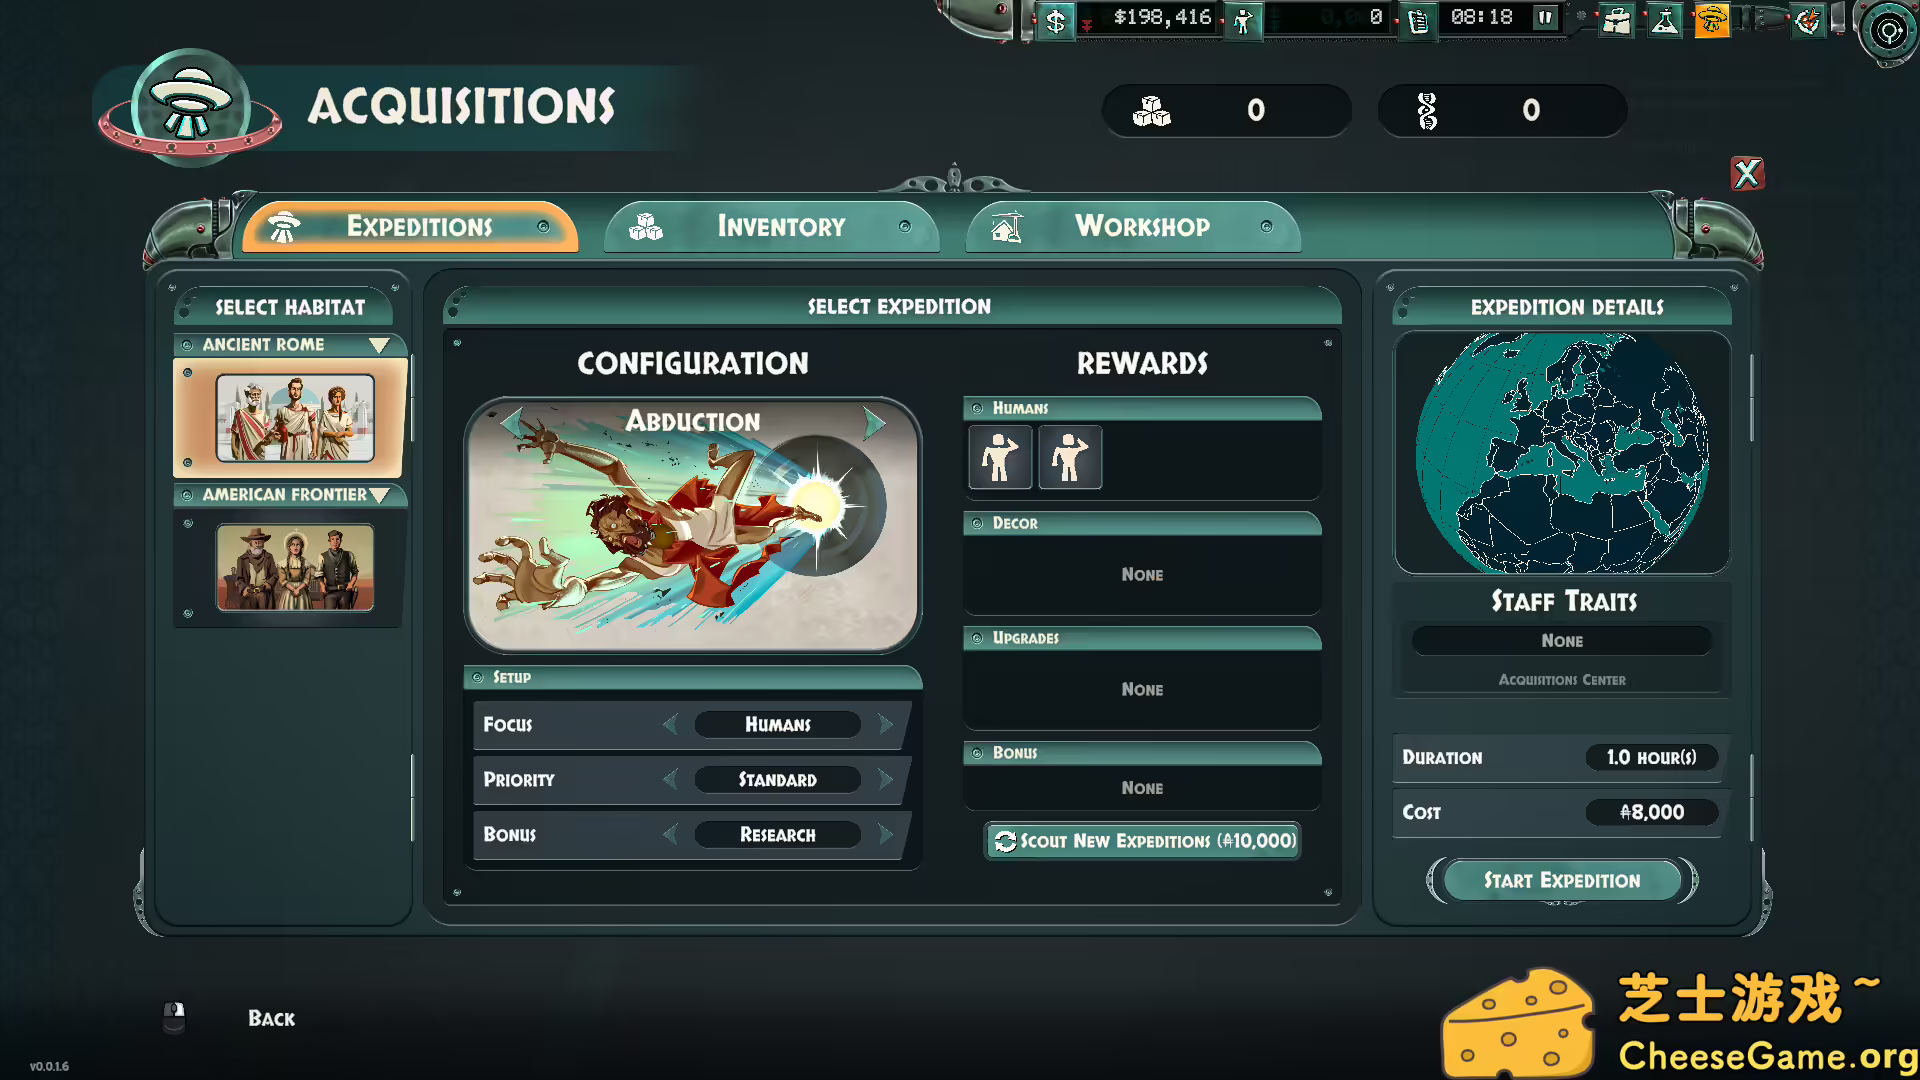
Task: Click the human population icon in top bar
Action: (x=1243, y=19)
